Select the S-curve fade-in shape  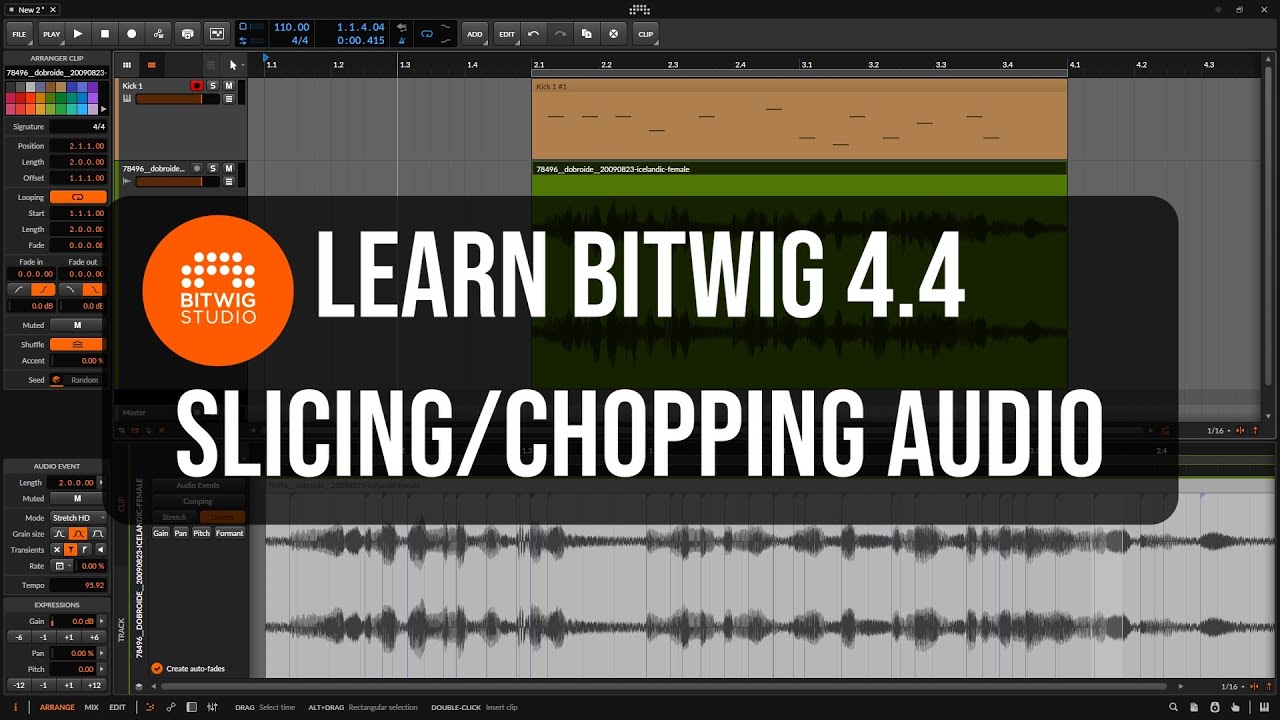pyautogui.click(x=45, y=289)
